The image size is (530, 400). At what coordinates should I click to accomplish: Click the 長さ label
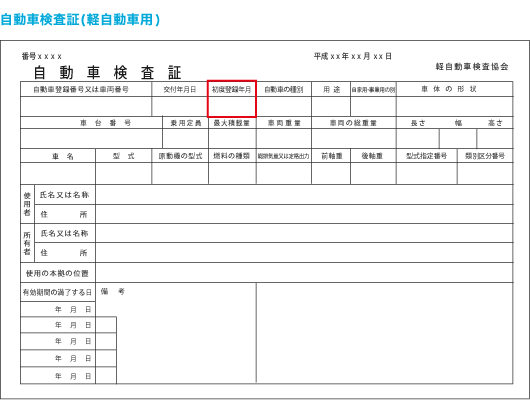point(418,123)
